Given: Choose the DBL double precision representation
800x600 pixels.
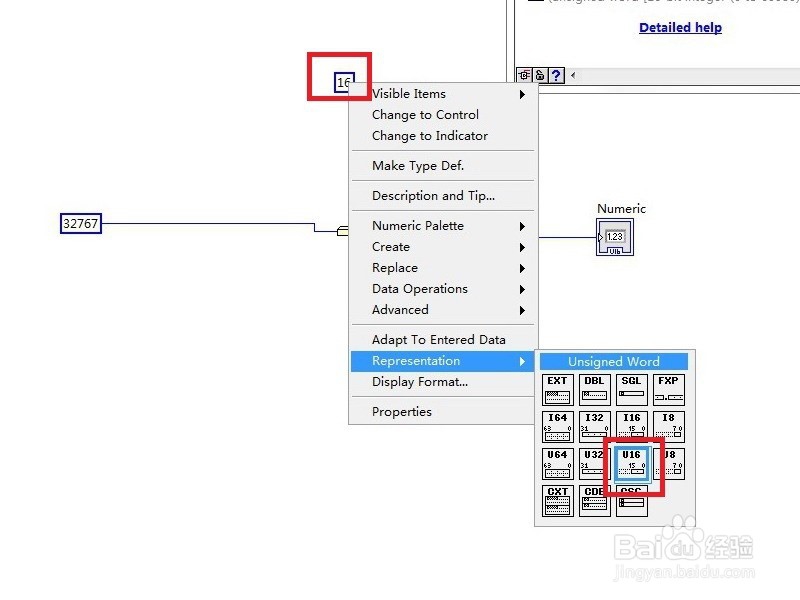Looking at the screenshot, I should [x=594, y=390].
